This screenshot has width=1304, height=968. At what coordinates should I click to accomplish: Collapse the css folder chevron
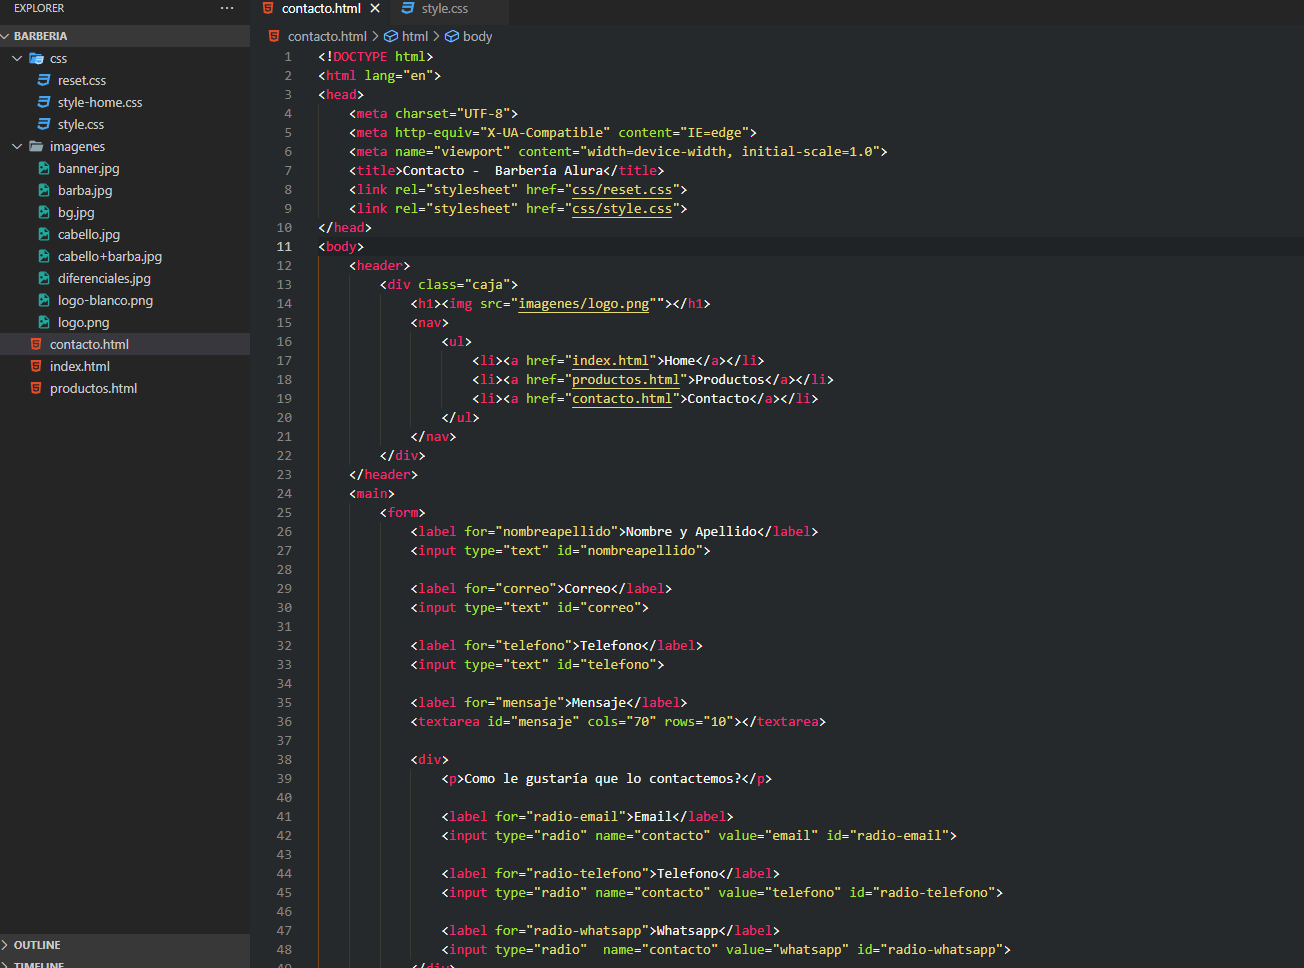[17, 58]
